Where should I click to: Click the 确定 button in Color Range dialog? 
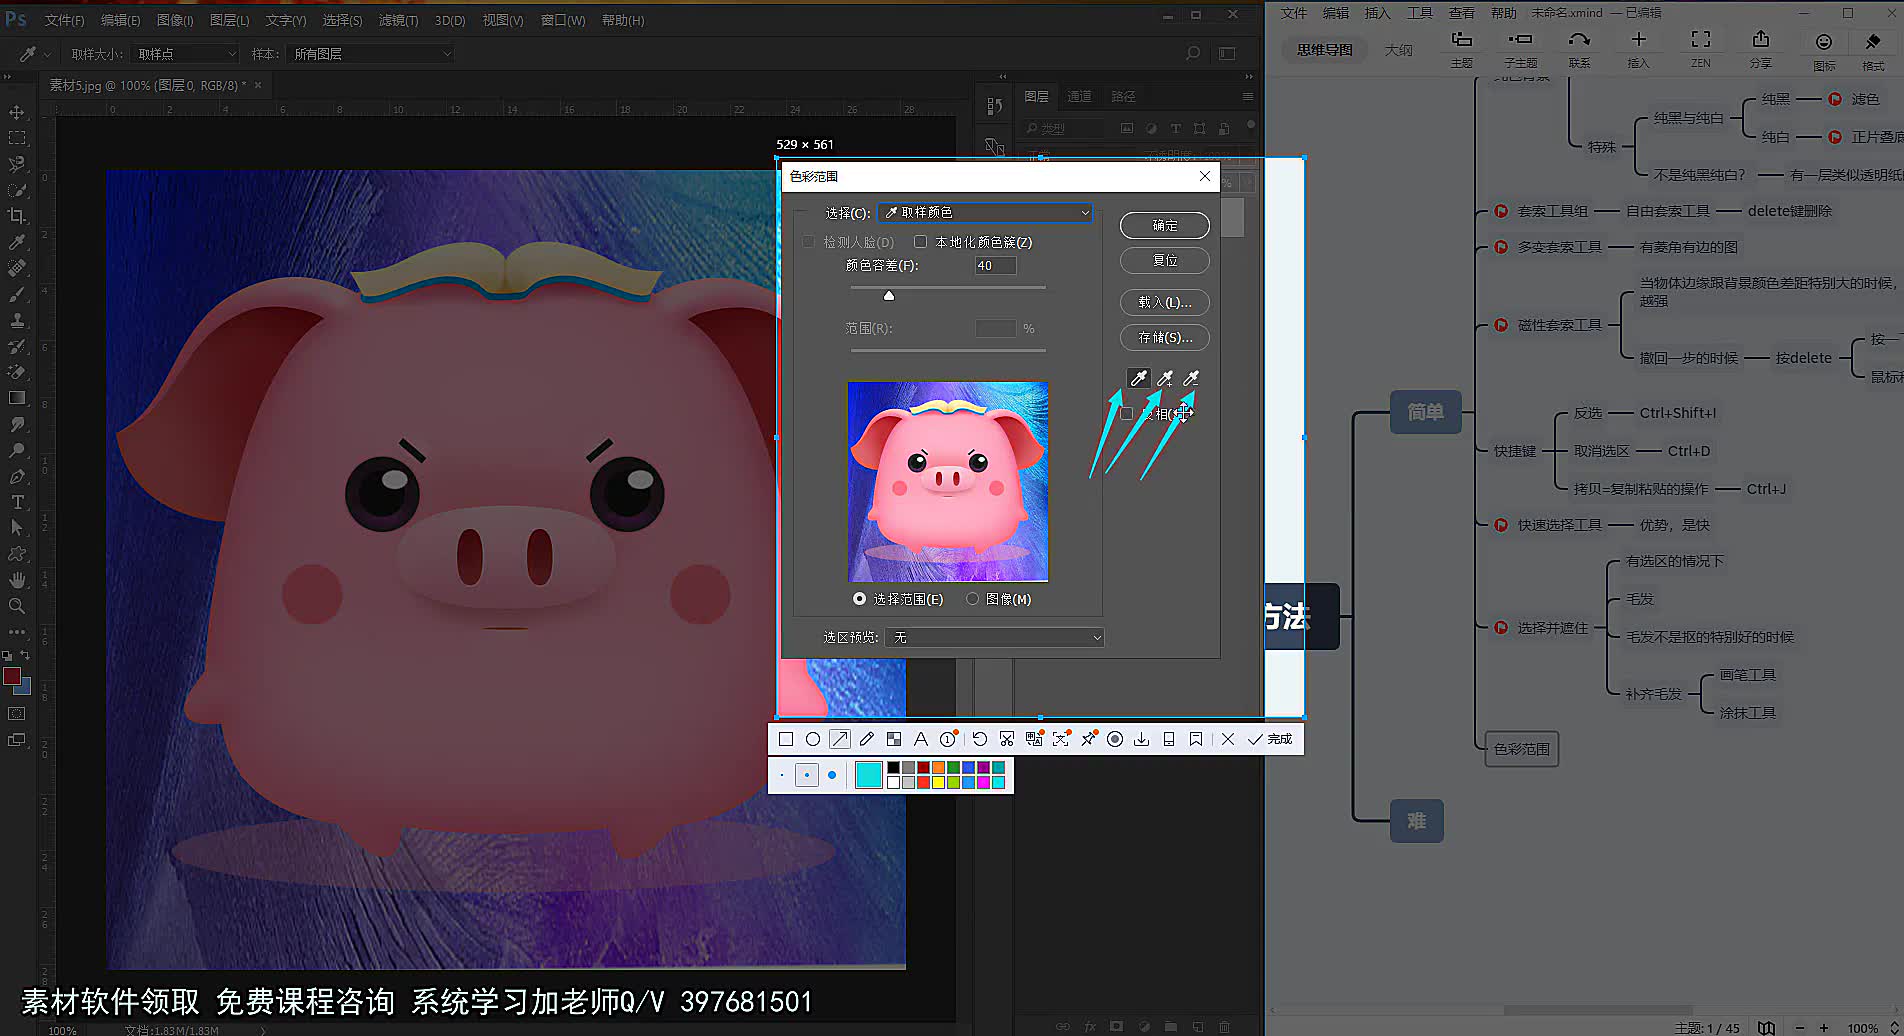point(1164,225)
